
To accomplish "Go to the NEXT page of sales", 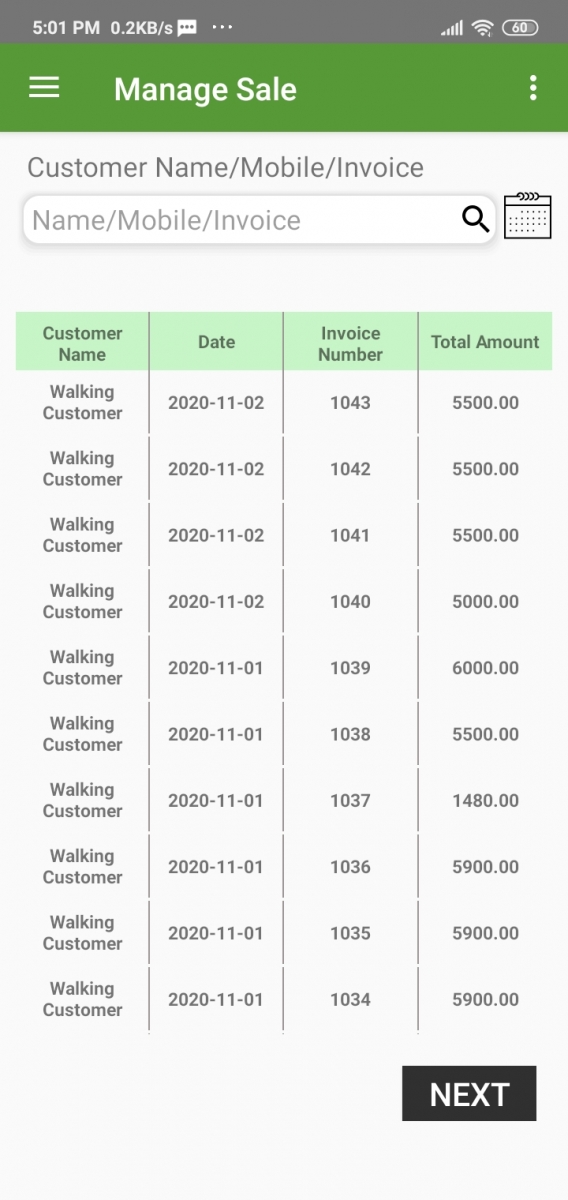I will [469, 1093].
